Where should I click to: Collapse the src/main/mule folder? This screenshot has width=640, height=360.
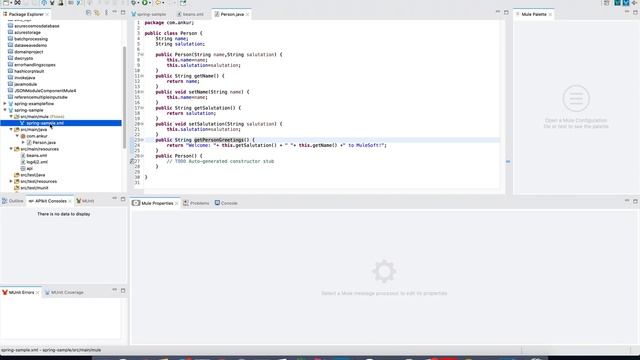pyautogui.click(x=11, y=117)
